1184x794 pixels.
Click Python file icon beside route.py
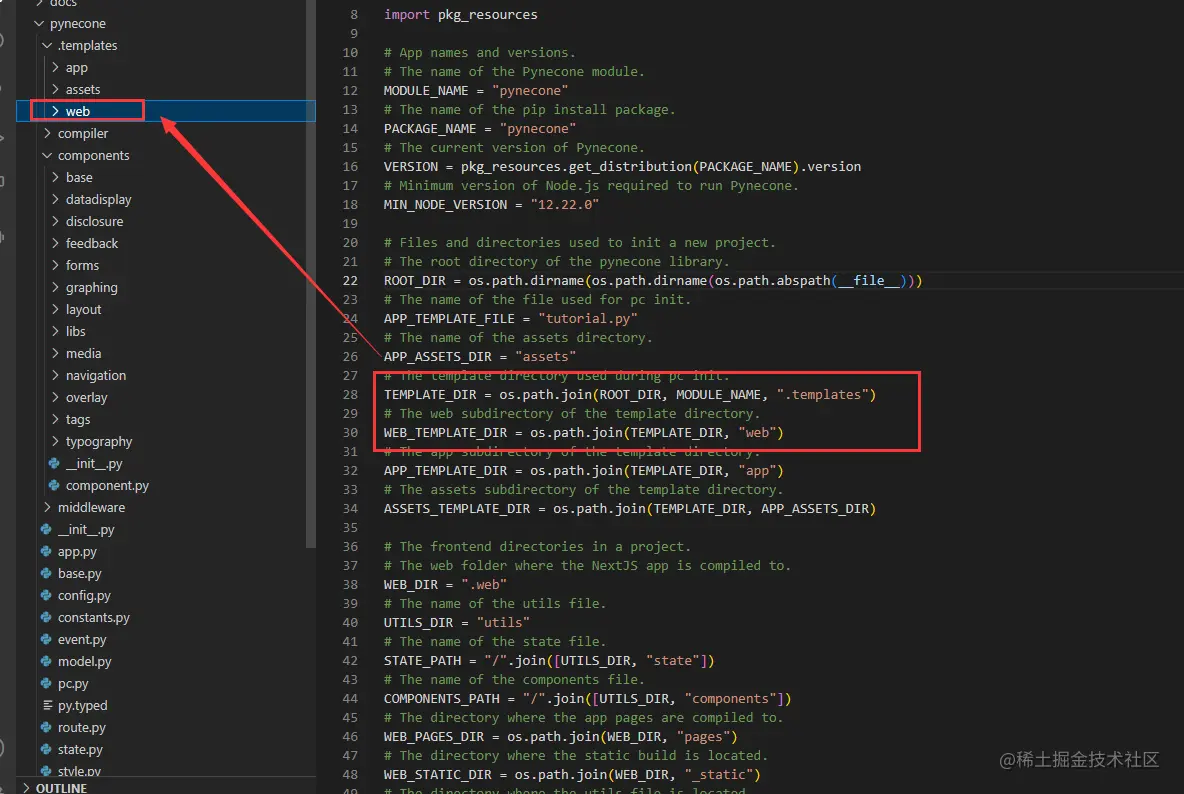[x=47, y=727]
